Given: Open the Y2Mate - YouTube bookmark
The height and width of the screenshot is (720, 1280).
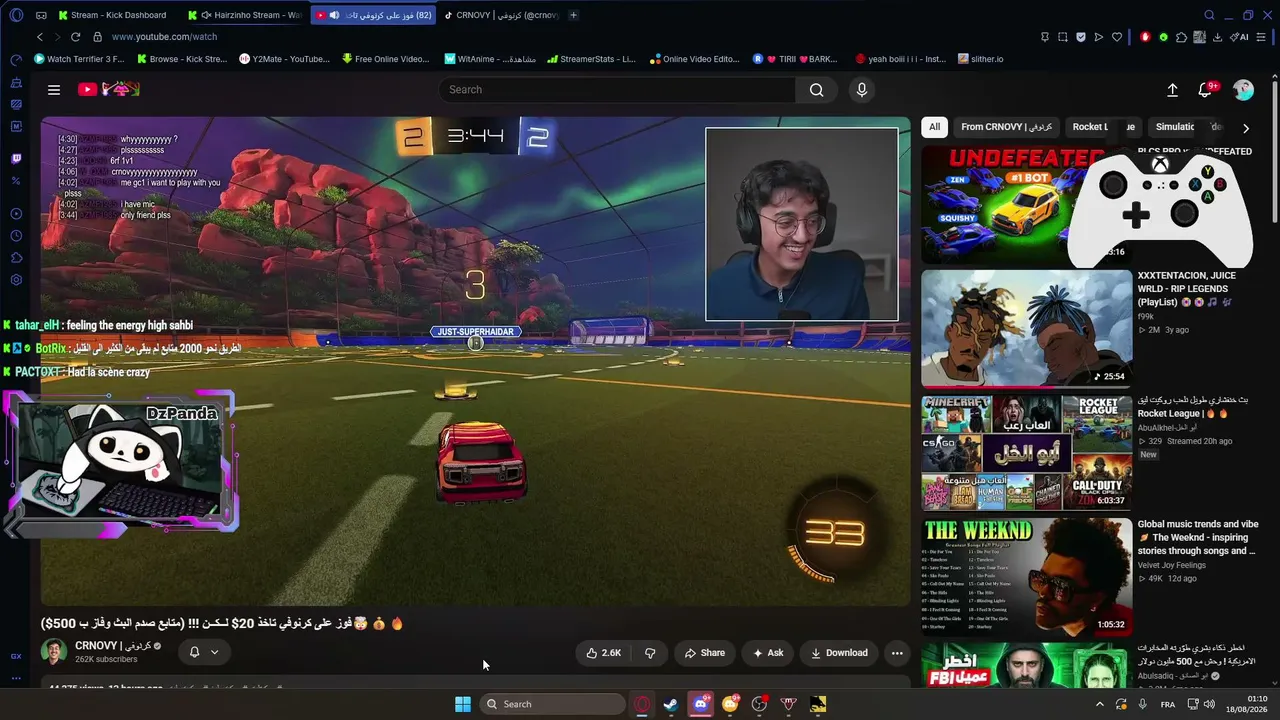Looking at the screenshot, I should [x=285, y=59].
